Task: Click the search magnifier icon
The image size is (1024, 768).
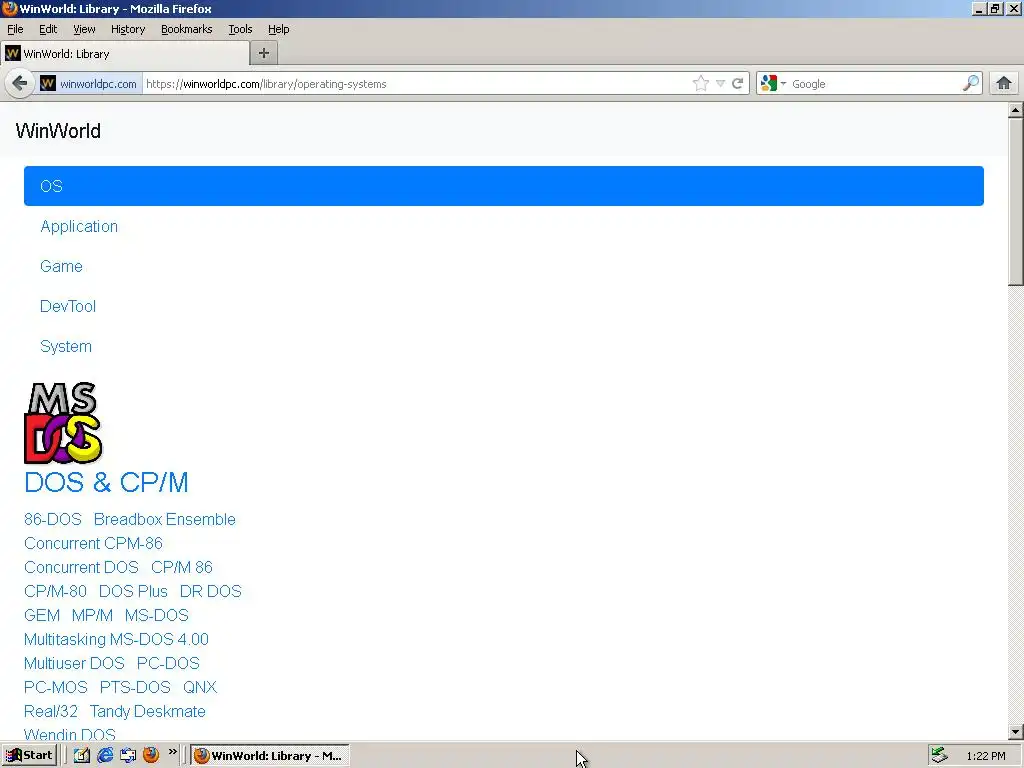Action: 971,84
